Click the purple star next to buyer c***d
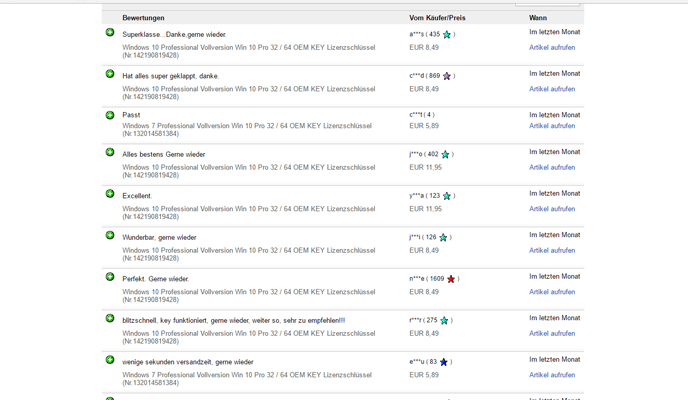Image resolution: width=688 pixels, height=400 pixels. 447,76
